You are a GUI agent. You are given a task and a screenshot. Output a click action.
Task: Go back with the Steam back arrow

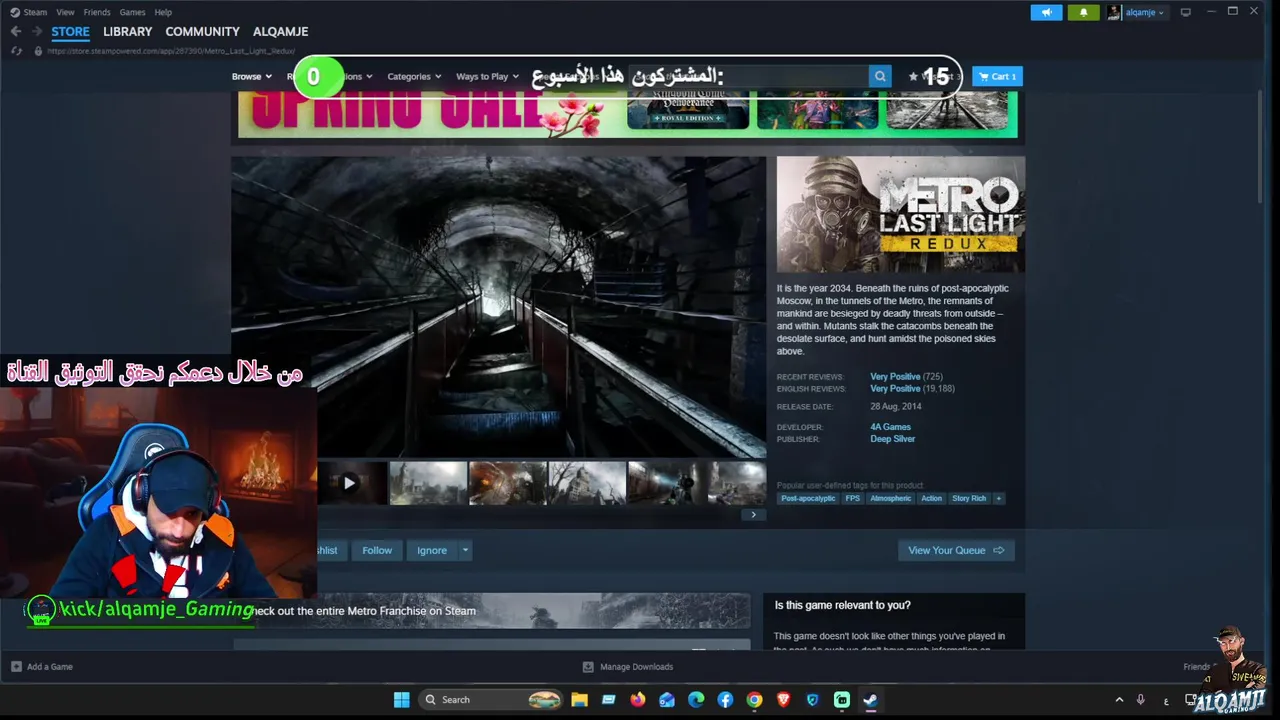tap(15, 31)
